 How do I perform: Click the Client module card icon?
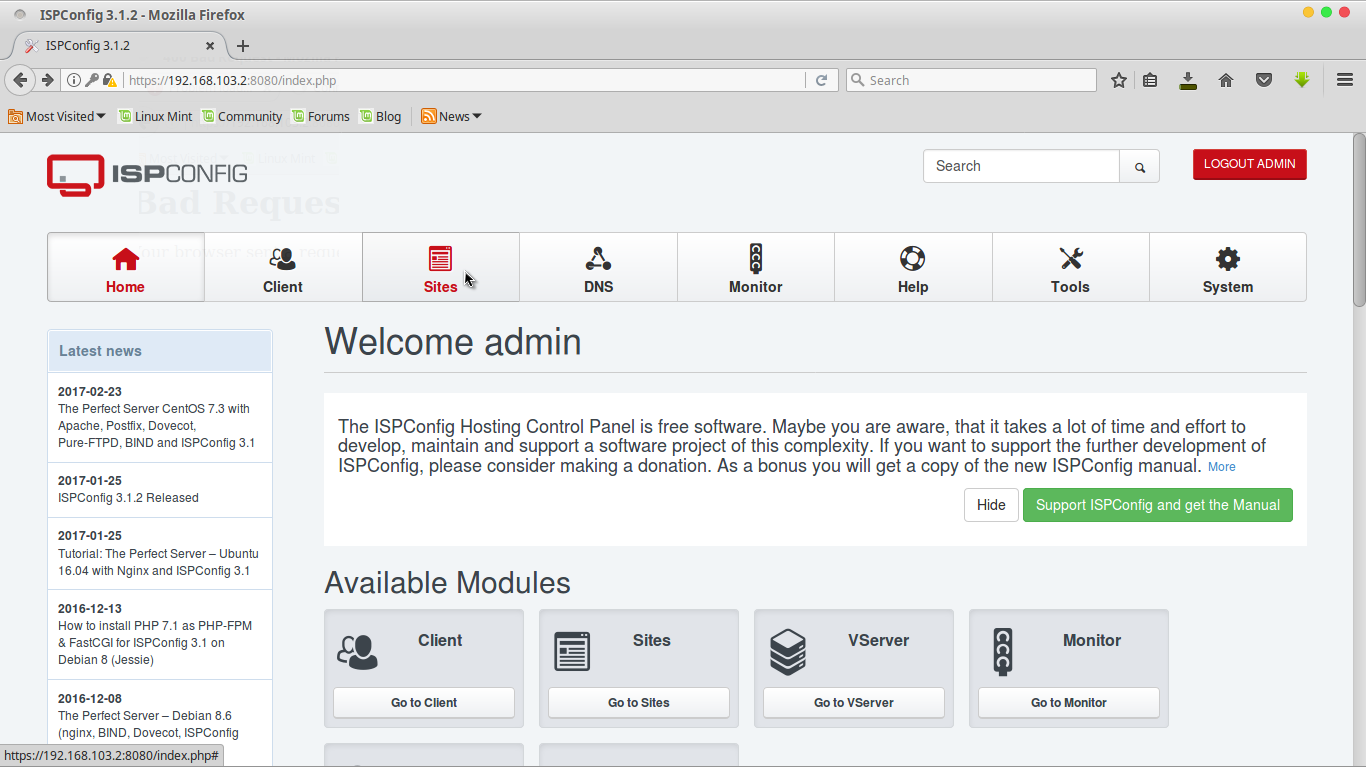357,652
